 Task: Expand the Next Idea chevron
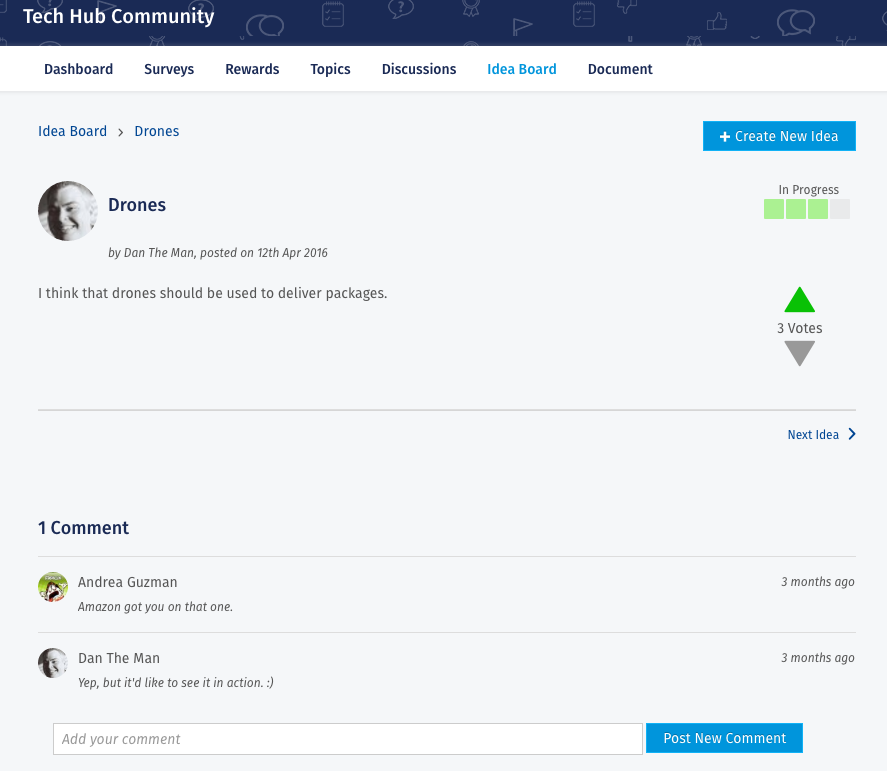coord(852,434)
